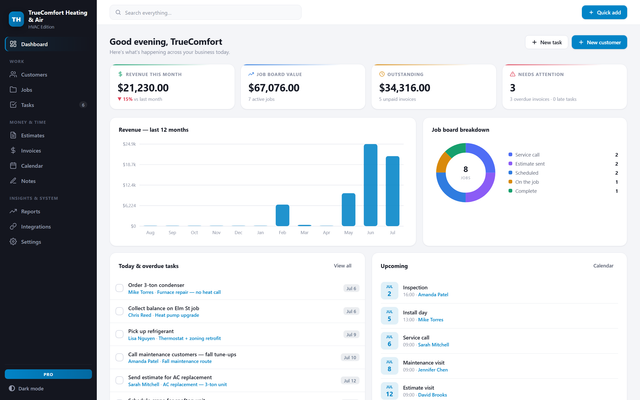Screen dimensions: 640x400
Task: Click the Tasks checkmark icon
Action: (13, 104)
